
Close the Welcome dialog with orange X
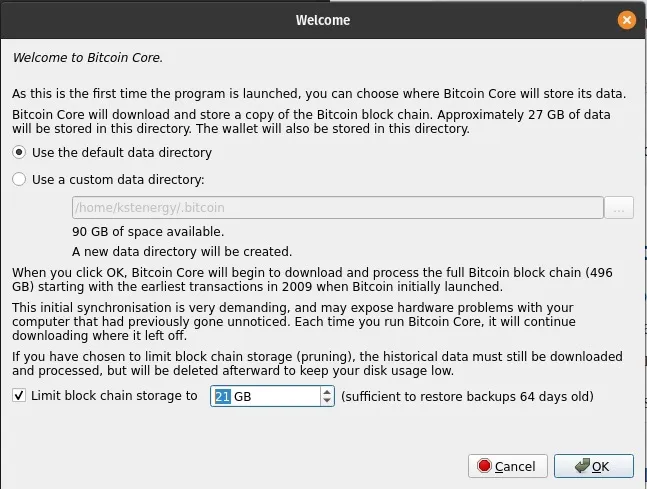click(627, 19)
